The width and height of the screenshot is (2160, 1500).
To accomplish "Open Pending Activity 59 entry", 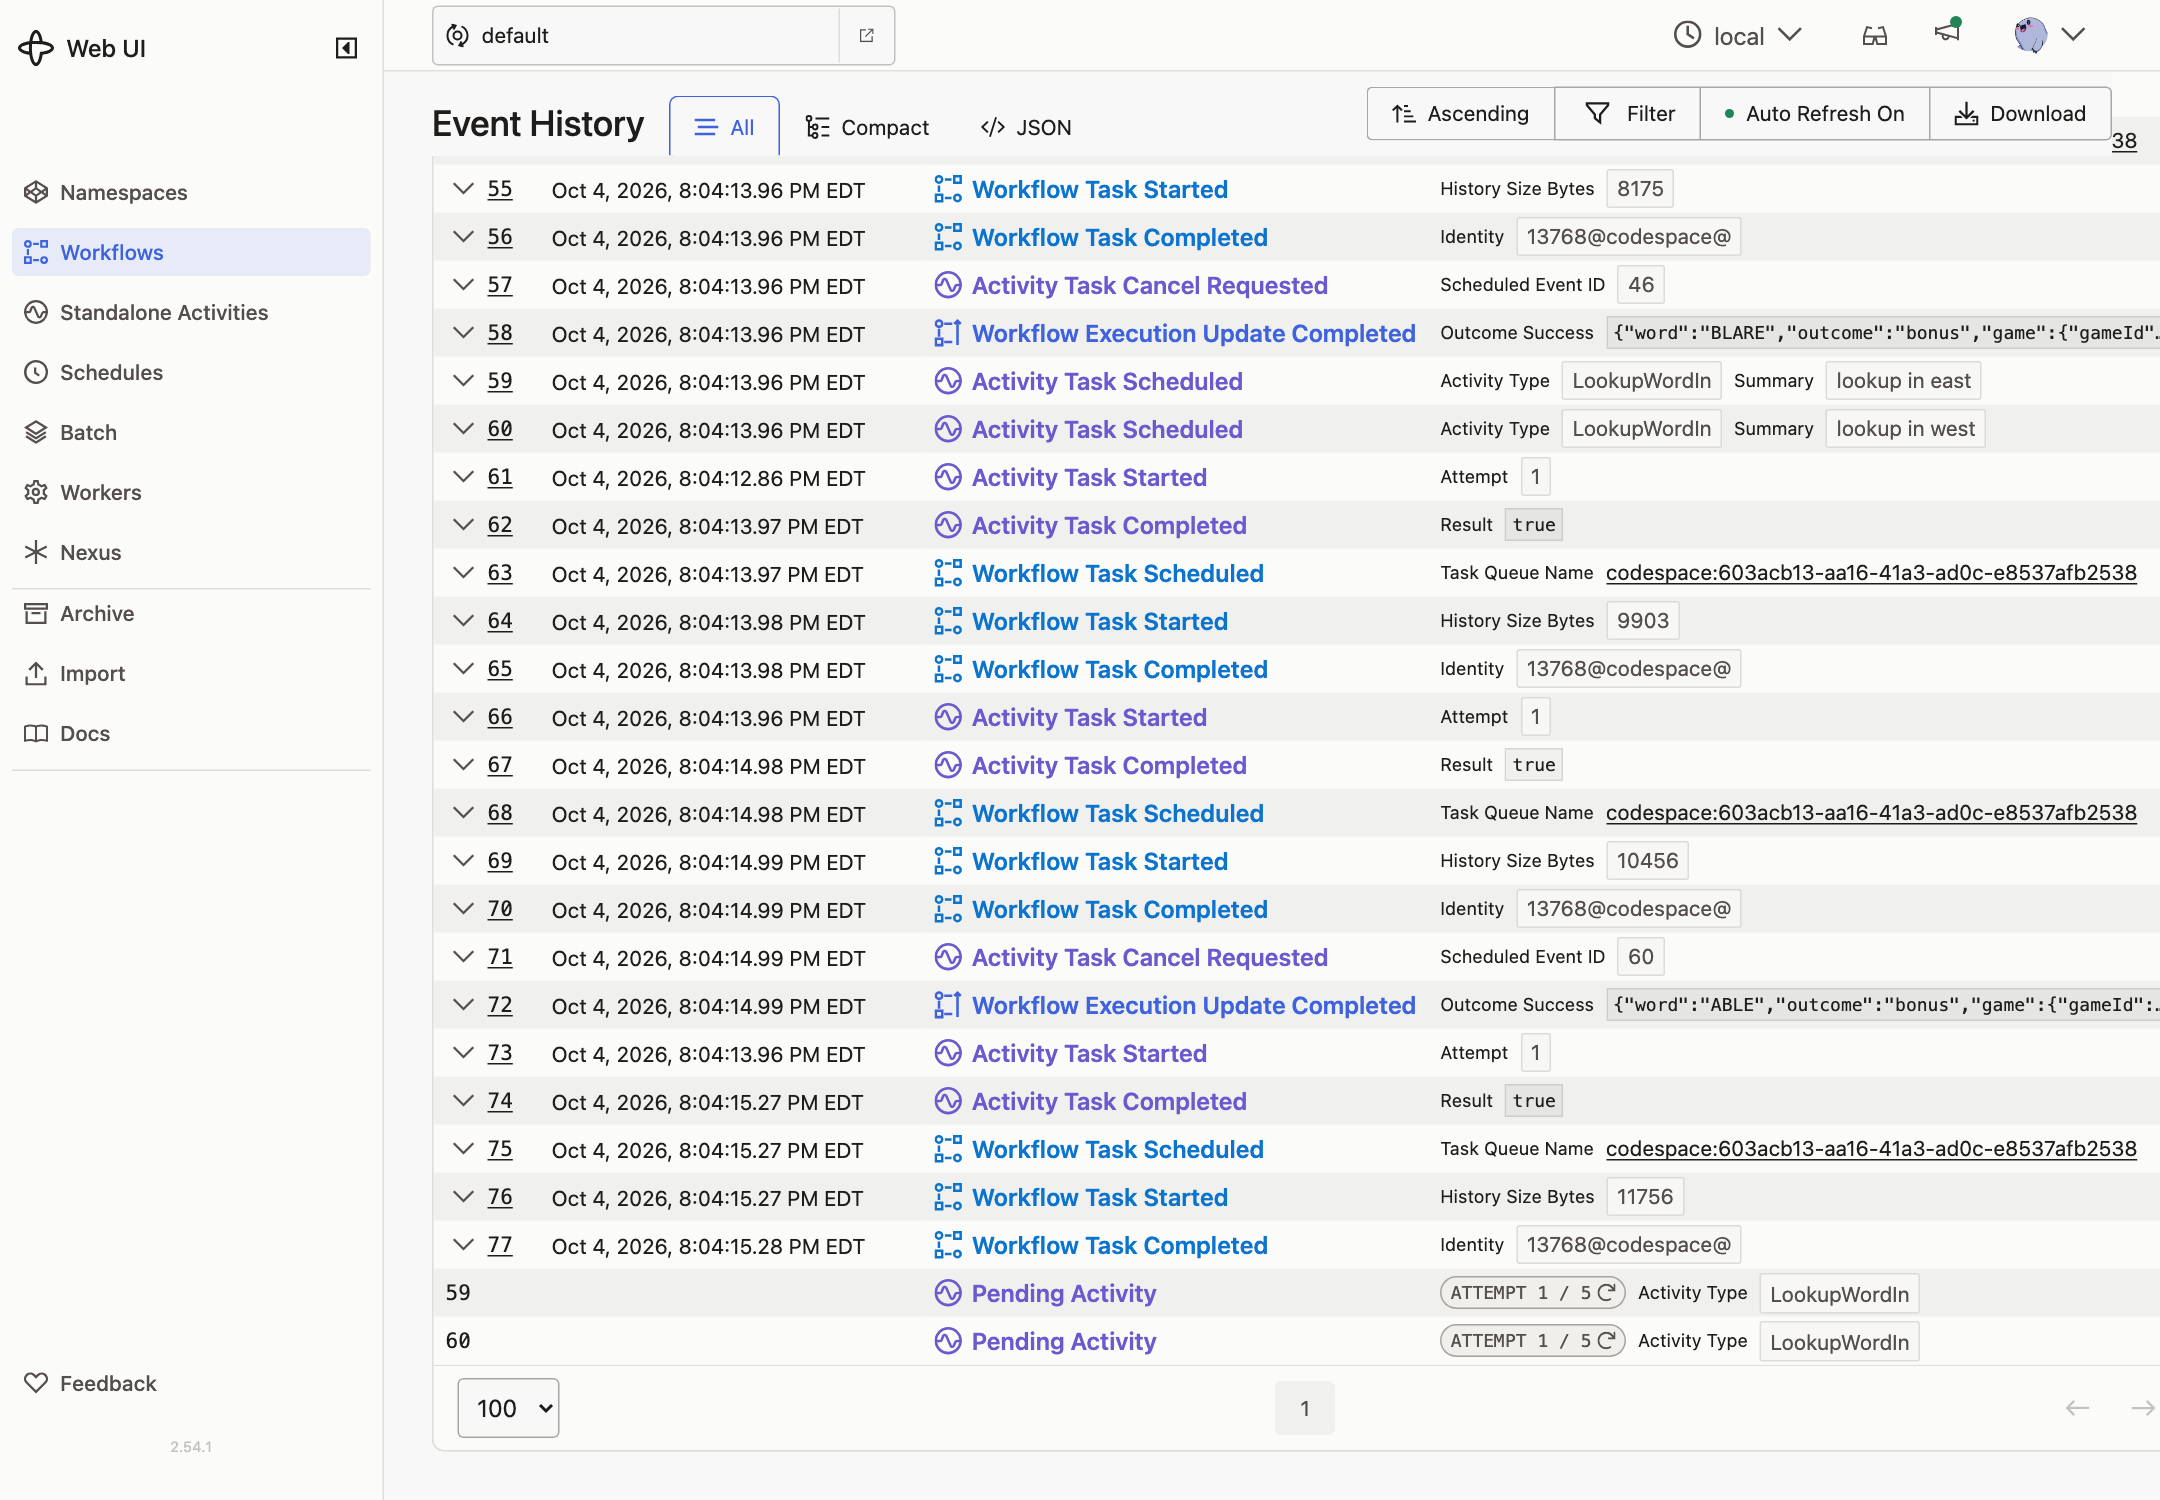I will click(x=1064, y=1293).
